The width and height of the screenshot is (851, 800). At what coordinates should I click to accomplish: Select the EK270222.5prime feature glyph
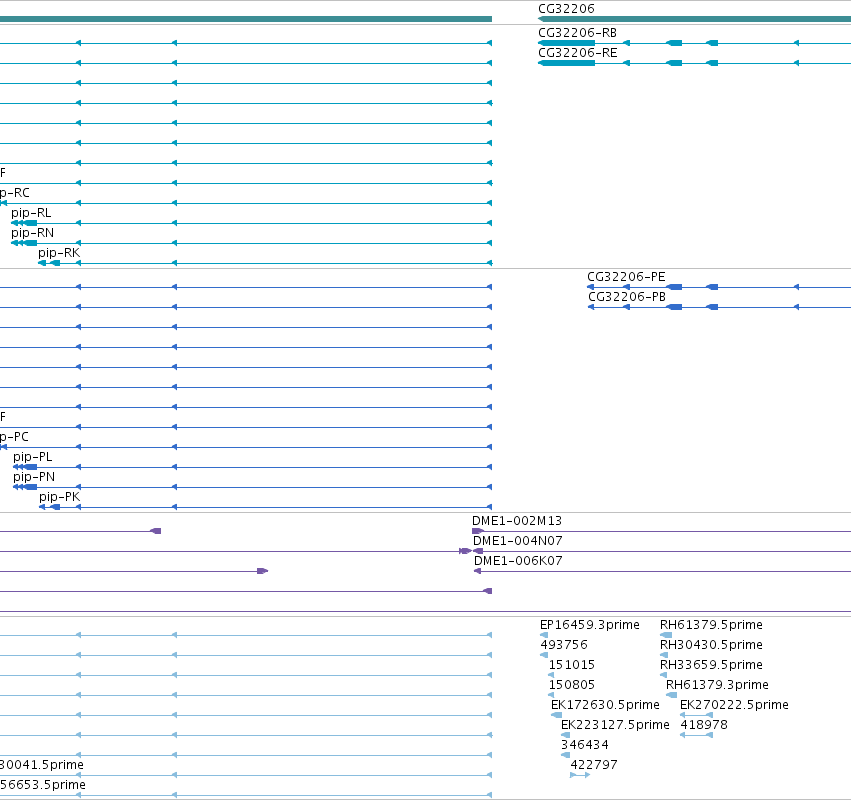click(696, 715)
